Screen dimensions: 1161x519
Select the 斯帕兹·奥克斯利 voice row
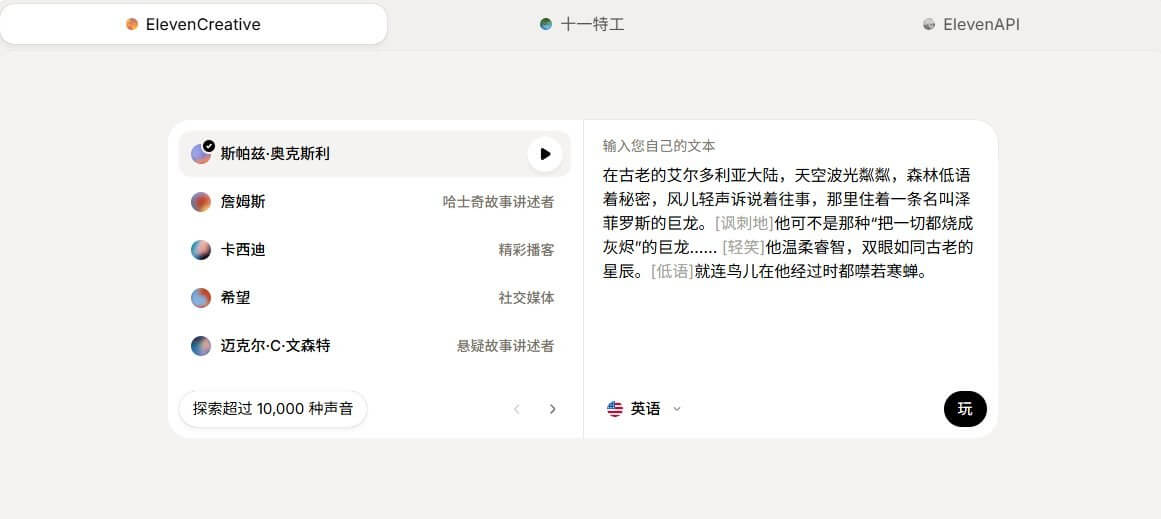[x=375, y=154]
